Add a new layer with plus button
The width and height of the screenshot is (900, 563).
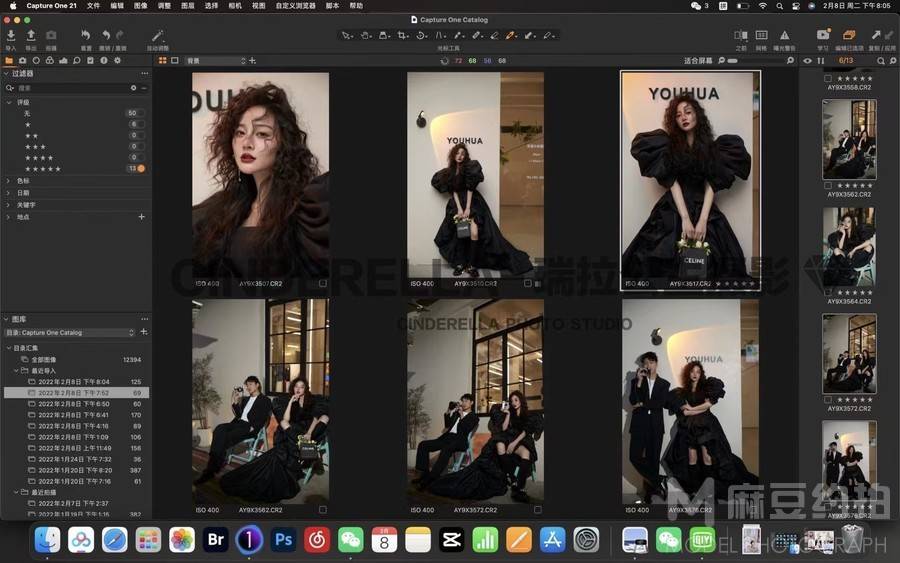(x=252, y=60)
